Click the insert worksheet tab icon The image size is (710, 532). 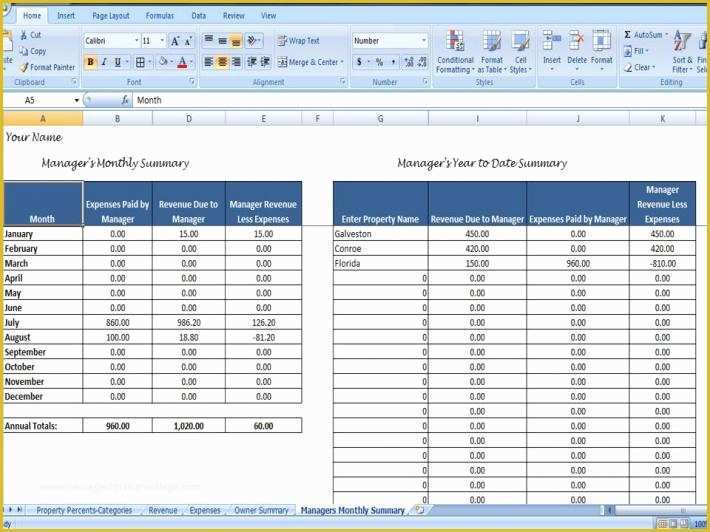click(419, 510)
